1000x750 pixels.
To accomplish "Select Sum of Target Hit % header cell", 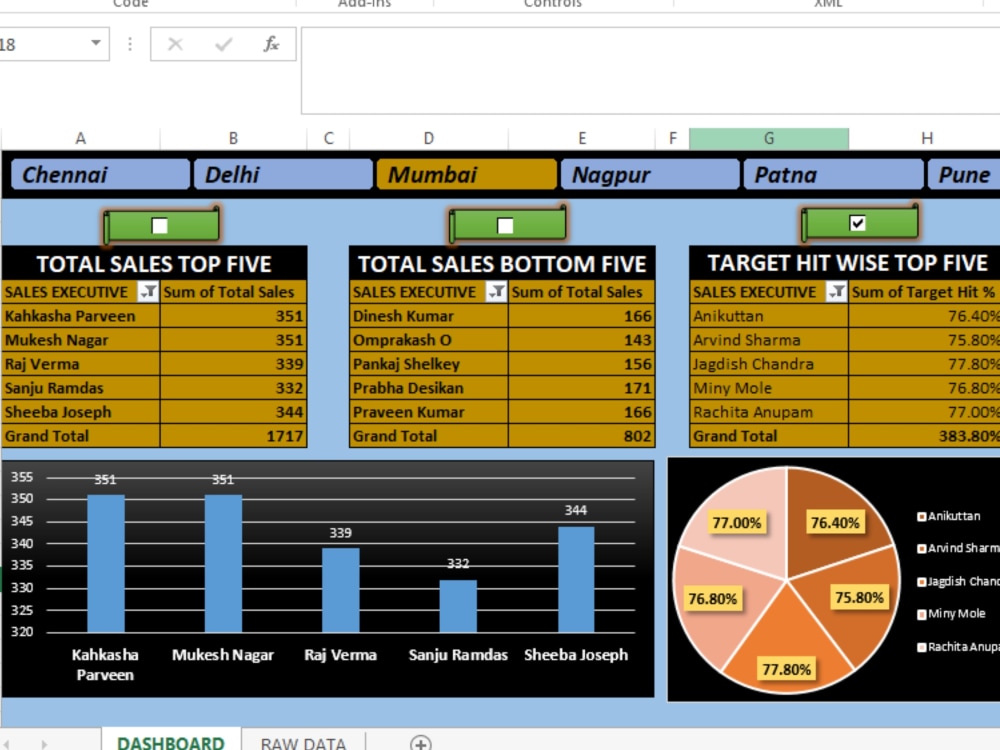I will (x=924, y=292).
